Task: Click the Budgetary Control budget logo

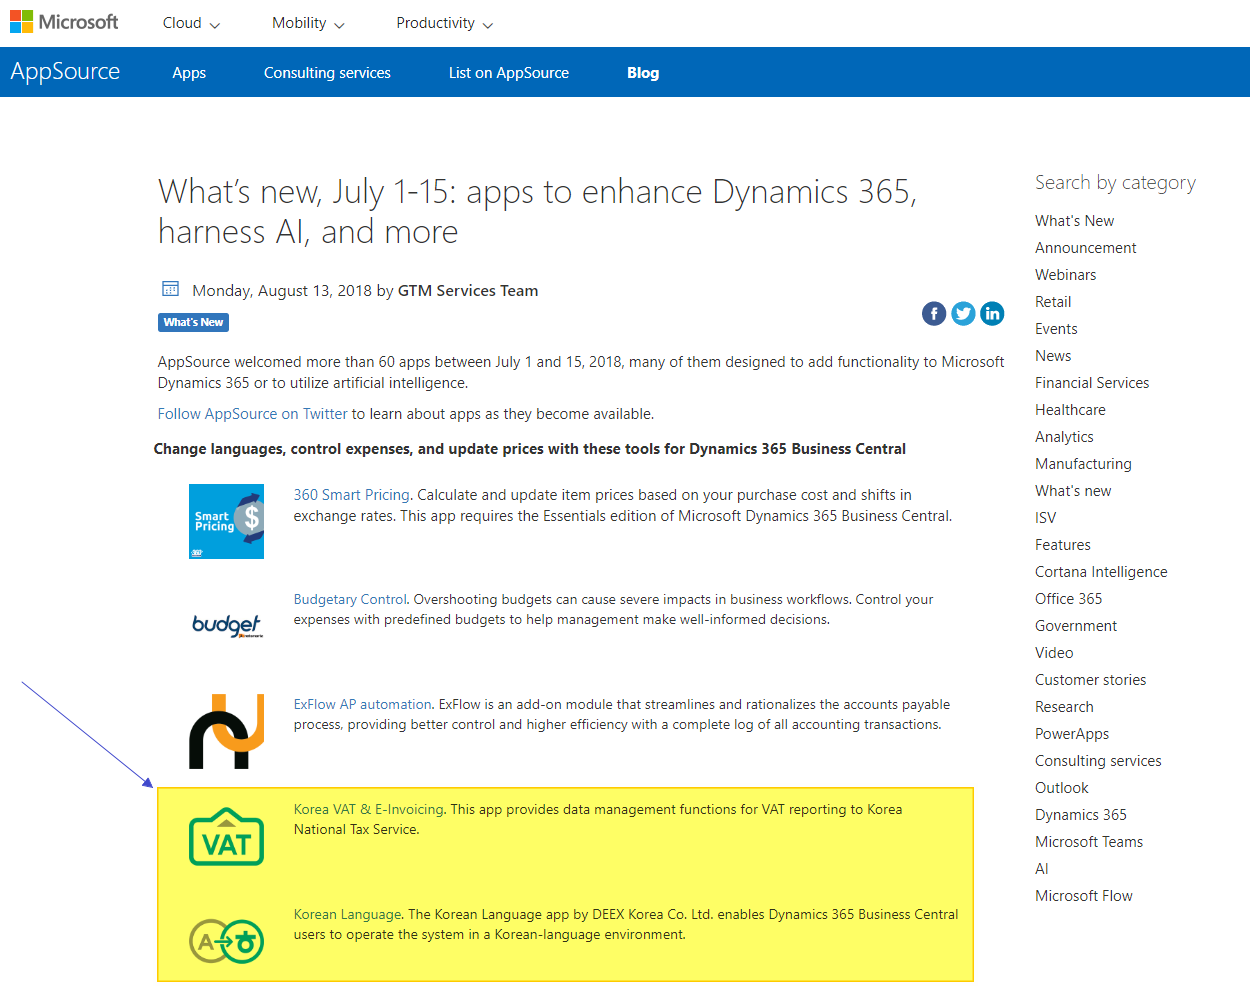Action: 227,626
